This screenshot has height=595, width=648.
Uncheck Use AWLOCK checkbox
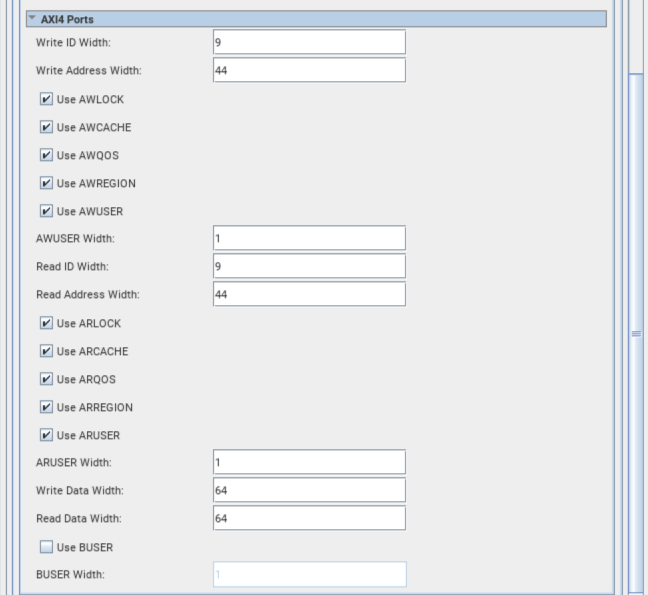pos(46,100)
